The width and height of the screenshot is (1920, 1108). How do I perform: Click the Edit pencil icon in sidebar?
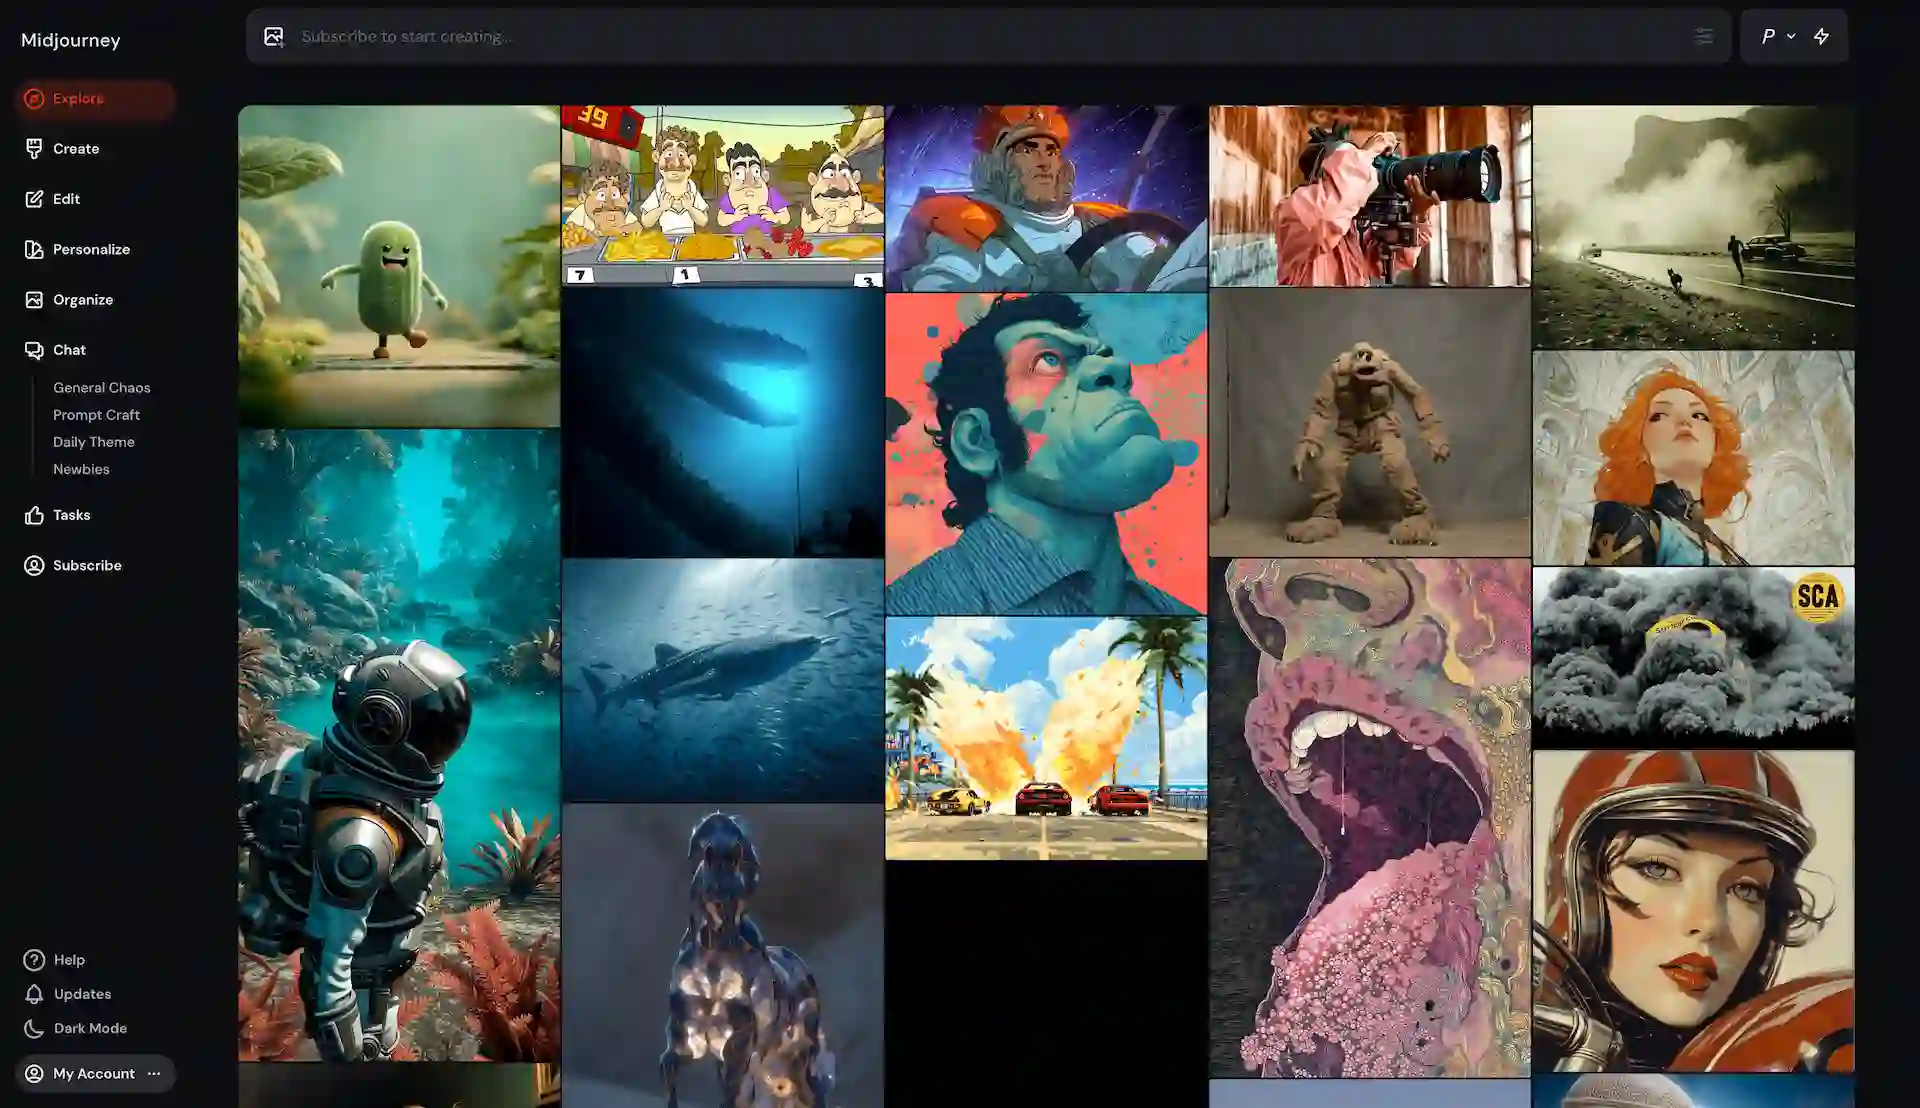click(34, 199)
